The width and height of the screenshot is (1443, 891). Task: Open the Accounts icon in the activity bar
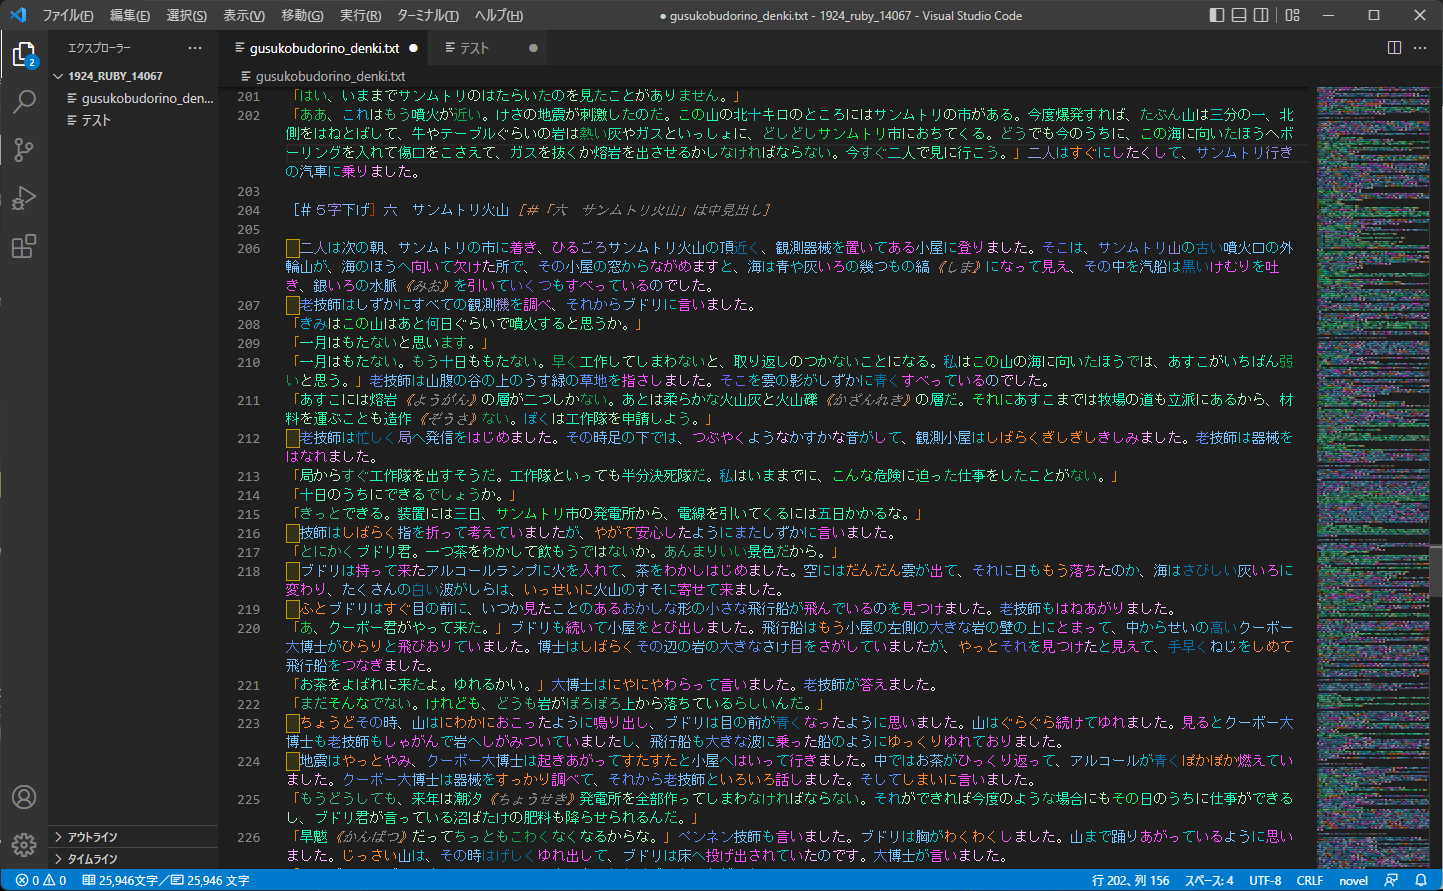tap(24, 797)
